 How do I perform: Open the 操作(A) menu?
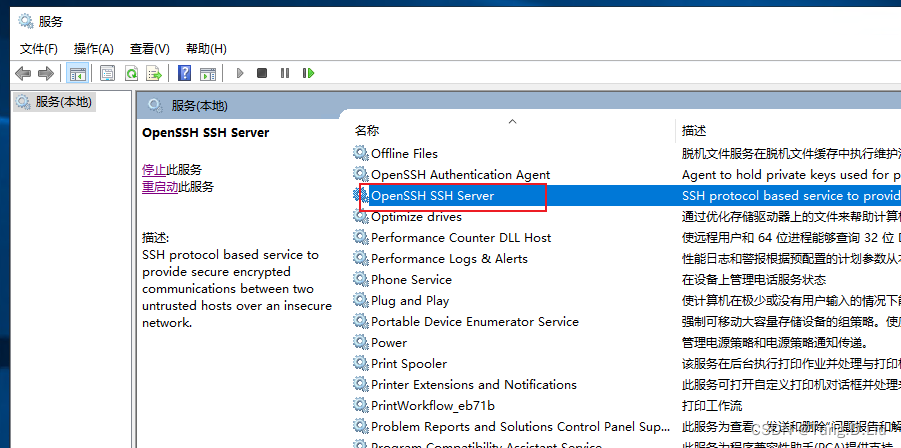[94, 48]
